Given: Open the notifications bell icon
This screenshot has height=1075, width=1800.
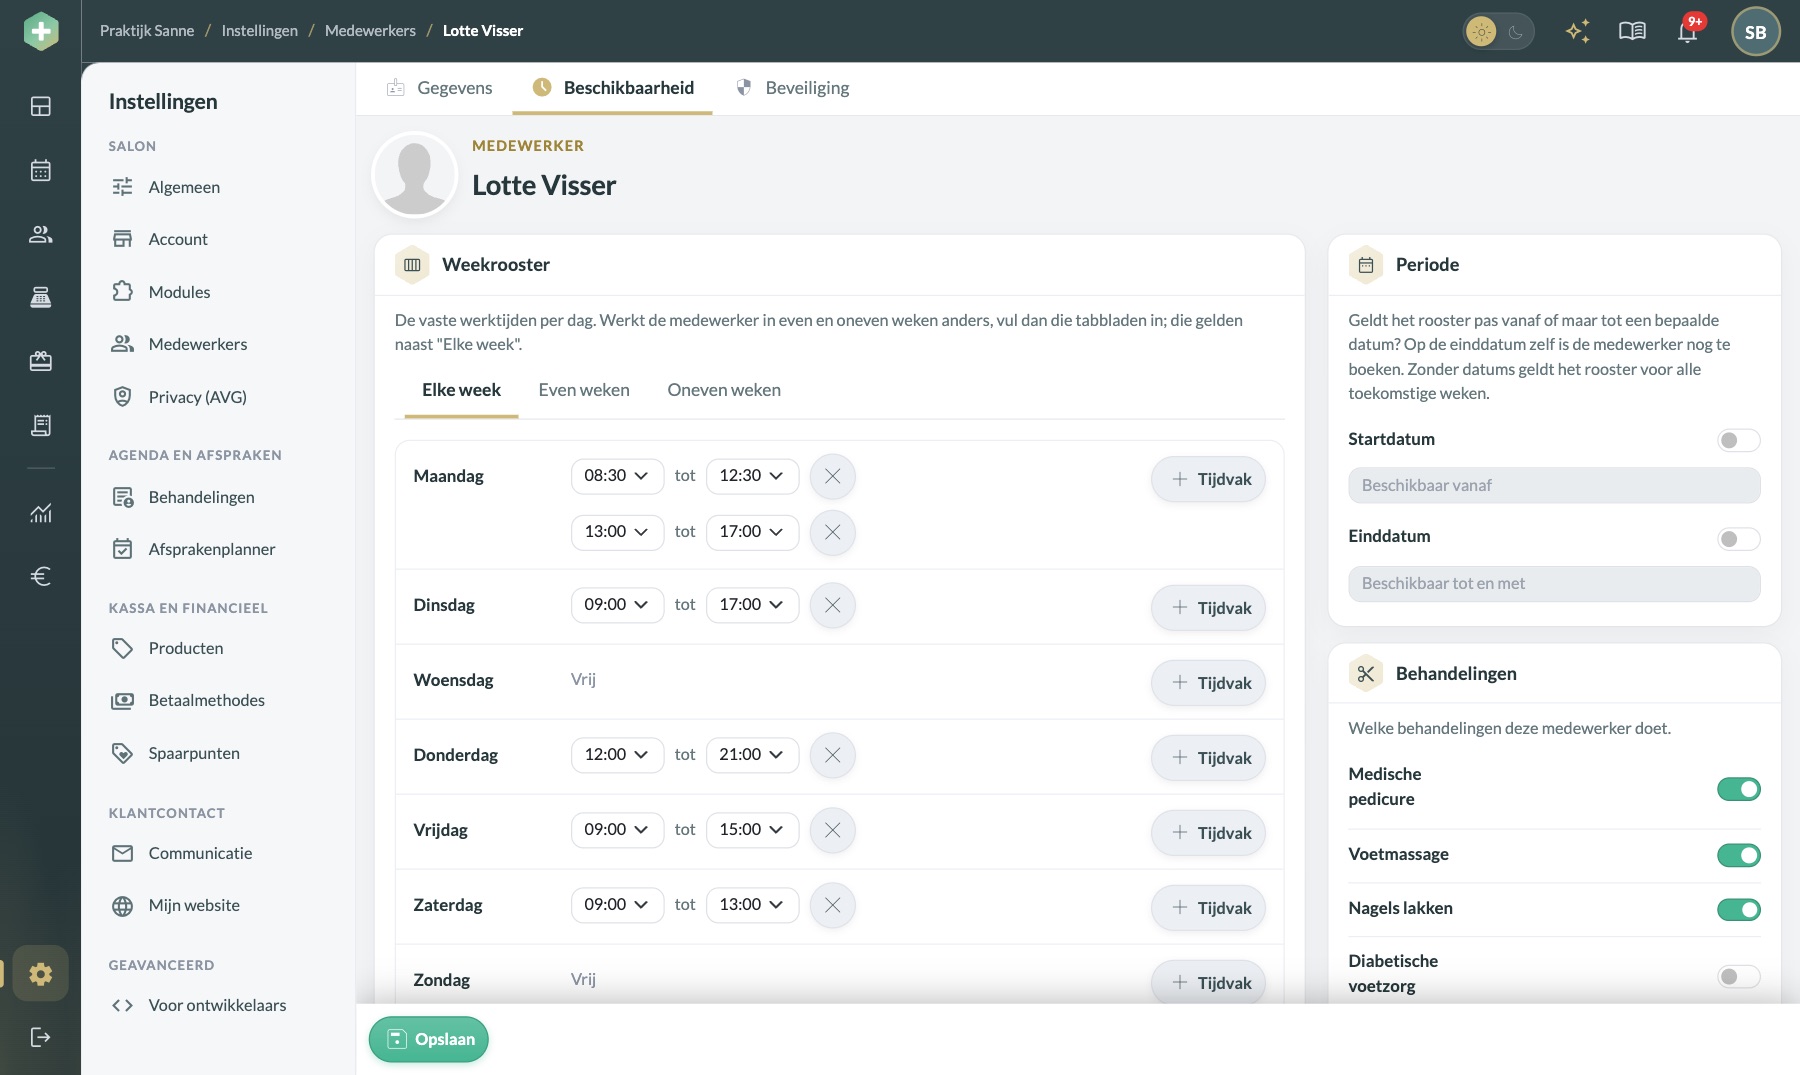Looking at the screenshot, I should (x=1688, y=31).
